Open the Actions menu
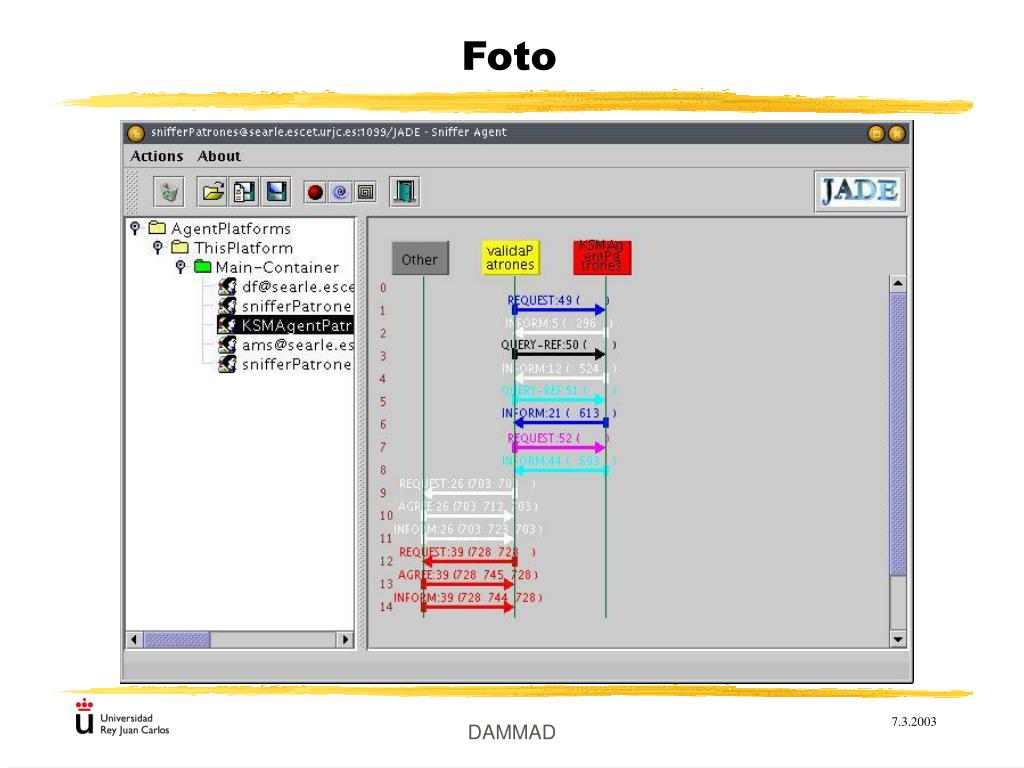Viewport: 1024px width, 768px height. pyautogui.click(x=157, y=156)
